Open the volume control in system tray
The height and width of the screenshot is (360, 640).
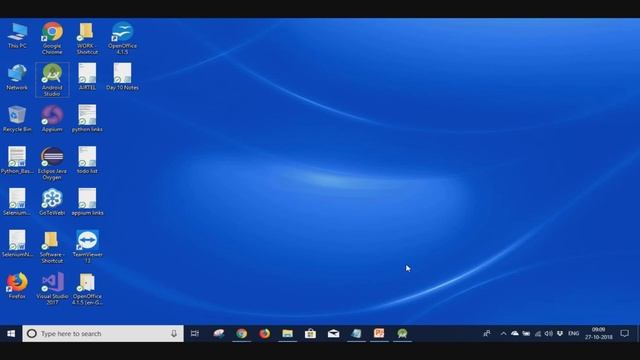click(549, 333)
